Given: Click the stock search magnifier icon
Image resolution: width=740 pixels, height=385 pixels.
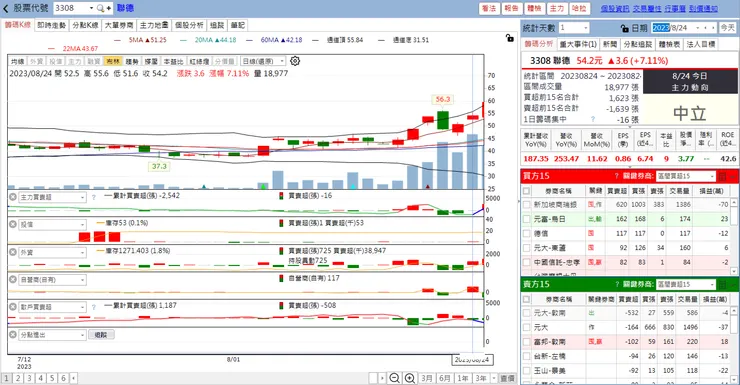Looking at the screenshot, I should 100,8.
